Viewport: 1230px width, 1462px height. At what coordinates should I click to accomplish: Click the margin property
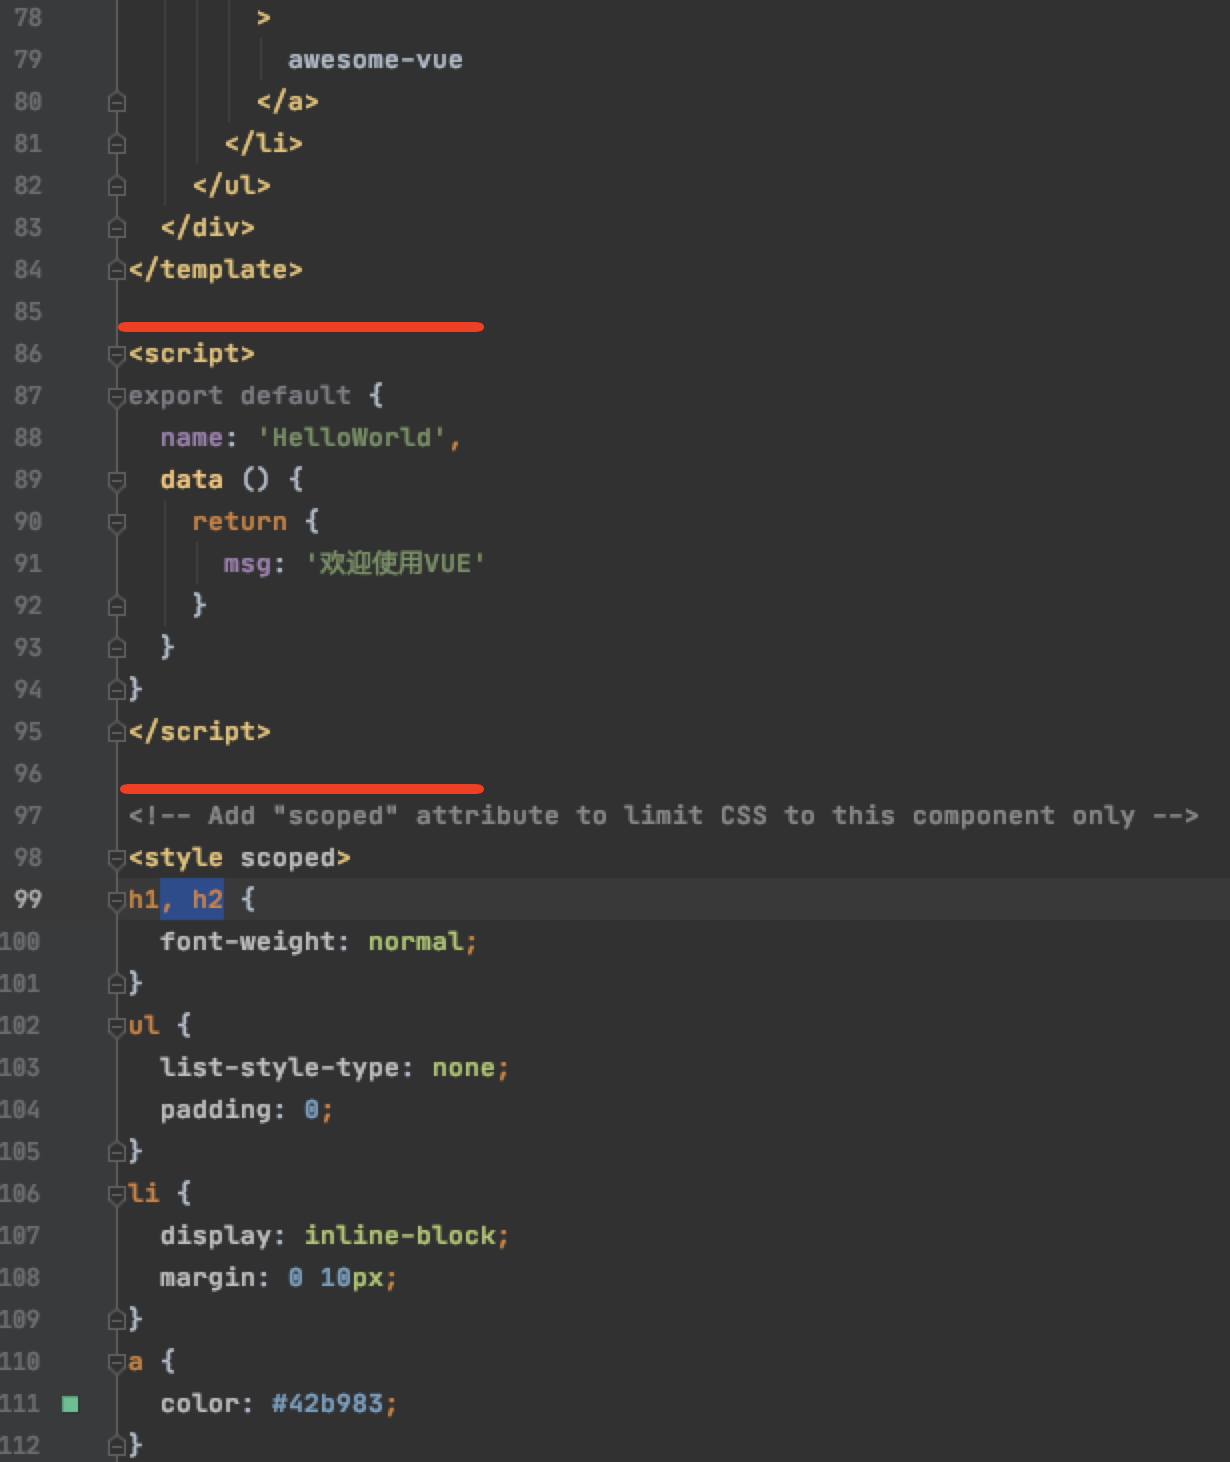click(207, 1278)
